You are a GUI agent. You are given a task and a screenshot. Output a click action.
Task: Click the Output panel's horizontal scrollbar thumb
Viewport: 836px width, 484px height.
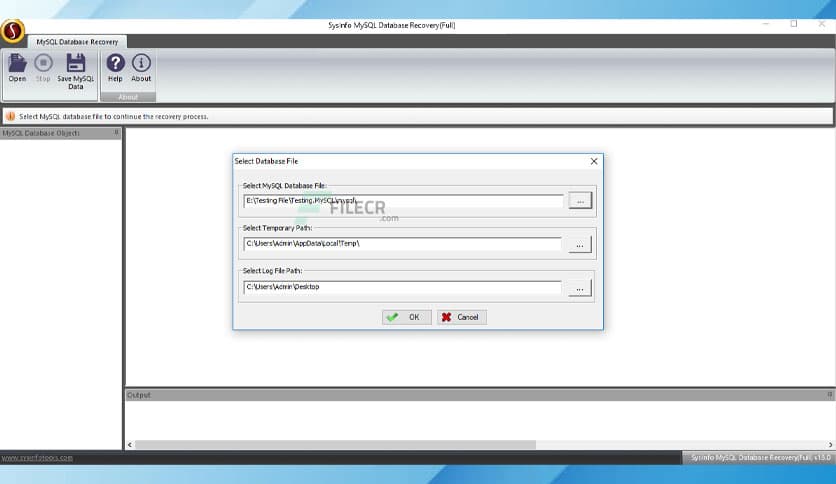click(335, 445)
